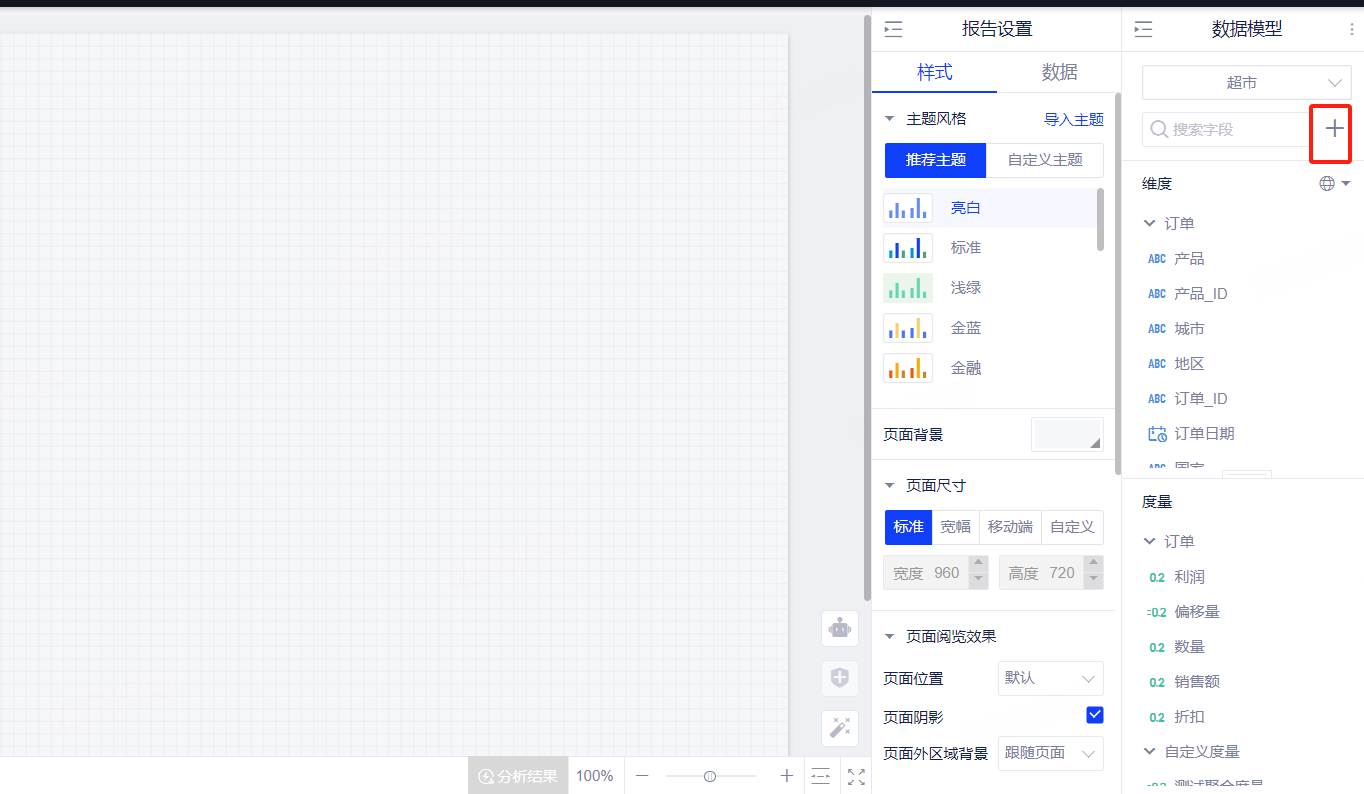This screenshot has height=794, width=1364.
Task: Switch to the 数据 tab
Action: [1059, 72]
